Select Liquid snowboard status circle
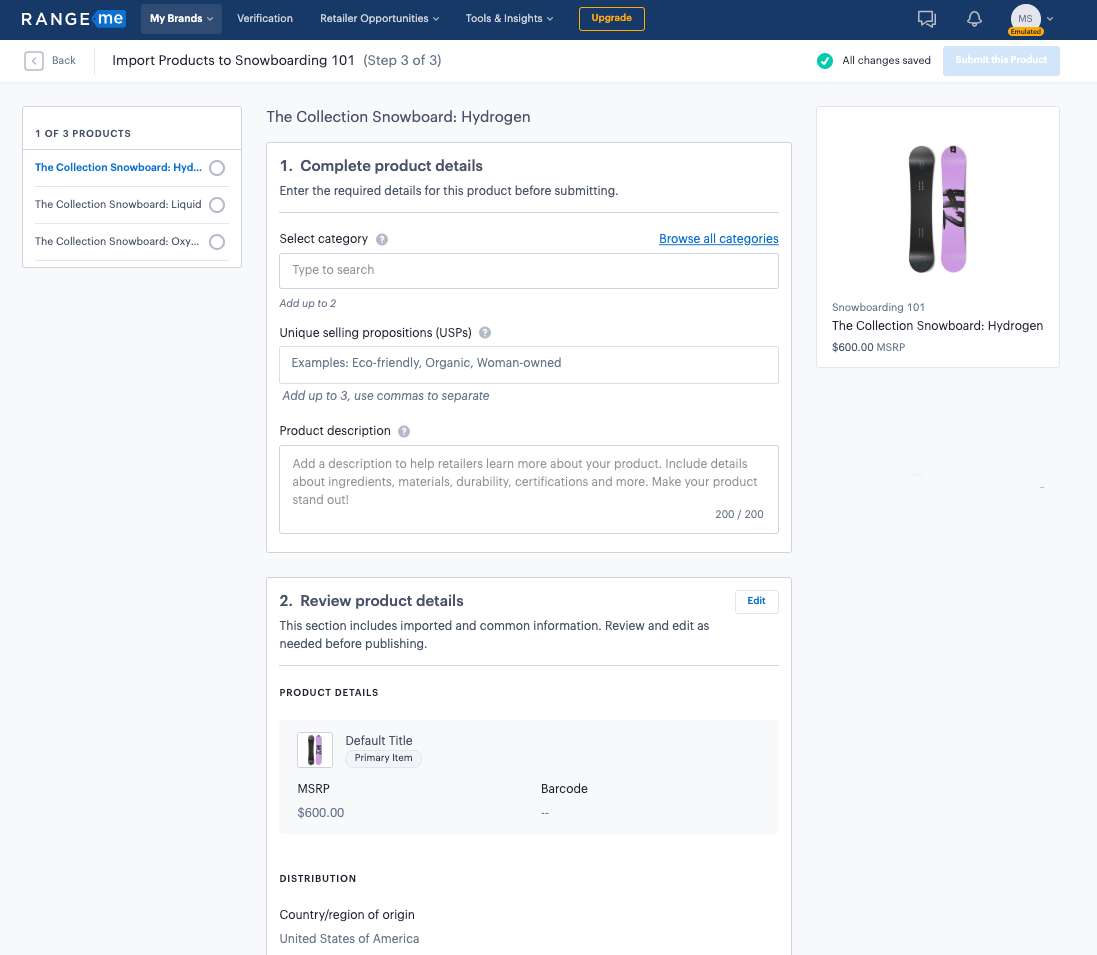Image resolution: width=1097 pixels, height=955 pixels. [217, 205]
